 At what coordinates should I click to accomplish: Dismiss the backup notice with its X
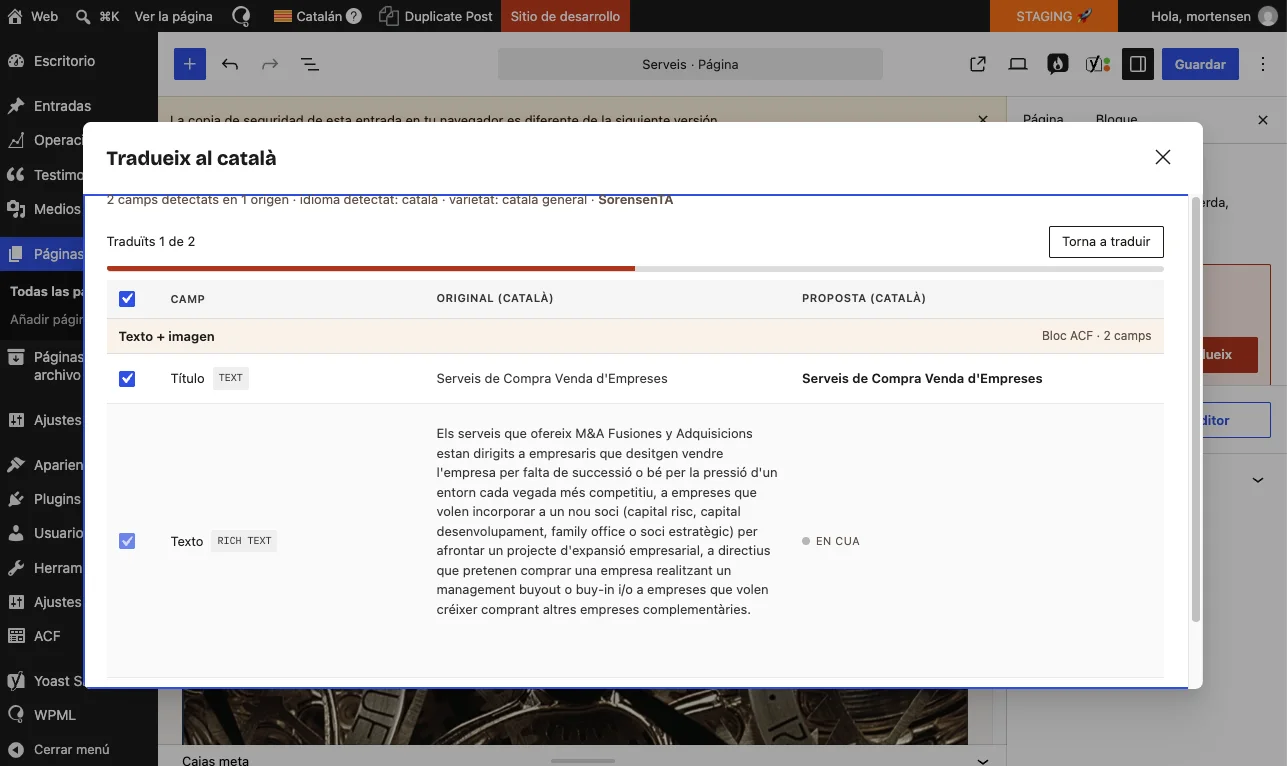click(982, 119)
